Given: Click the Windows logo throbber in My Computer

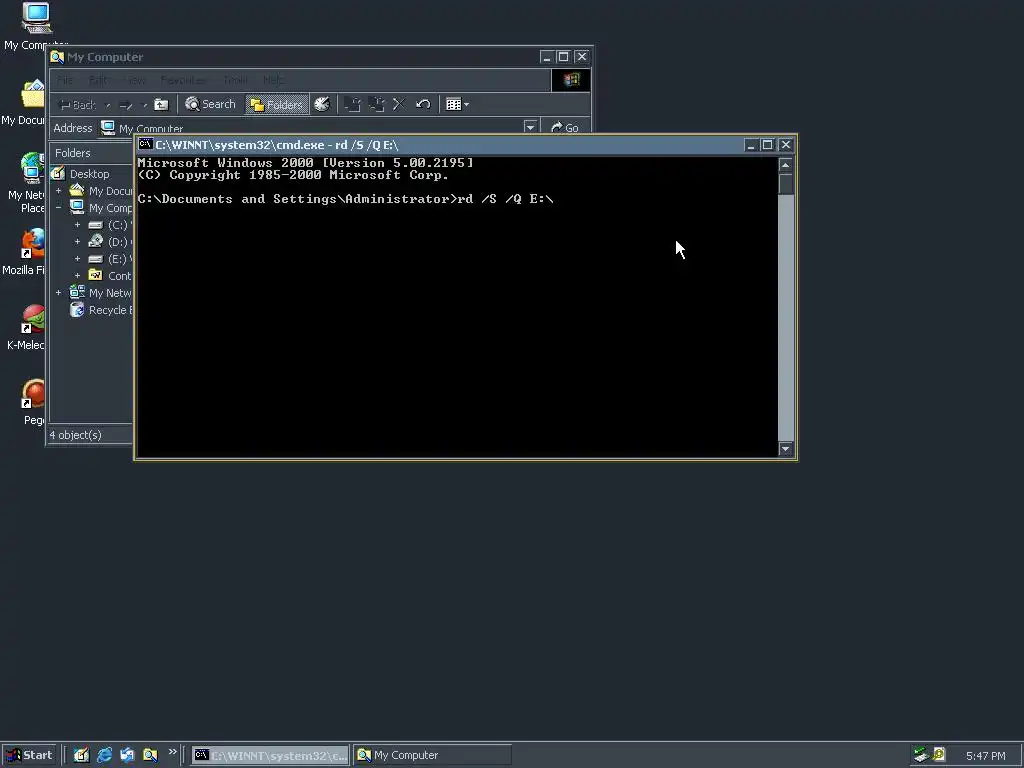Looking at the screenshot, I should click(571, 80).
